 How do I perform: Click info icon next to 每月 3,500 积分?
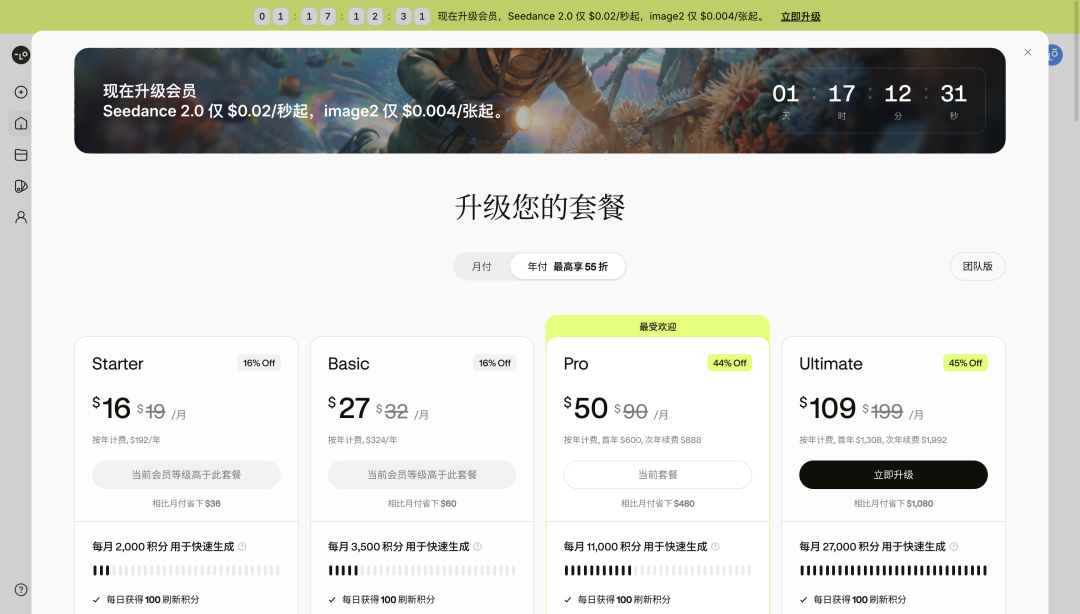(477, 546)
